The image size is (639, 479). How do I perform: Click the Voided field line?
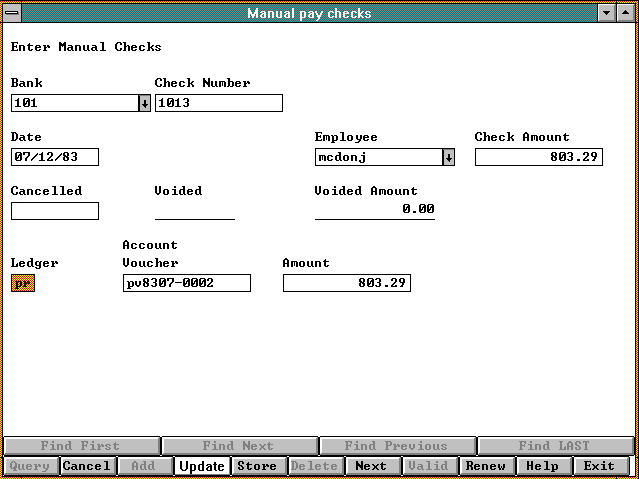(194, 210)
